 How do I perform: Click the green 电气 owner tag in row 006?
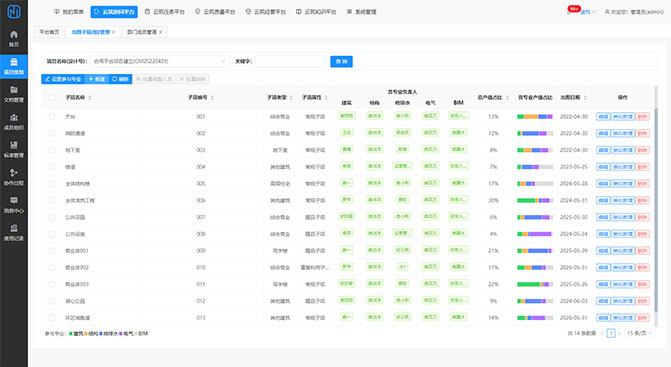coord(431,200)
